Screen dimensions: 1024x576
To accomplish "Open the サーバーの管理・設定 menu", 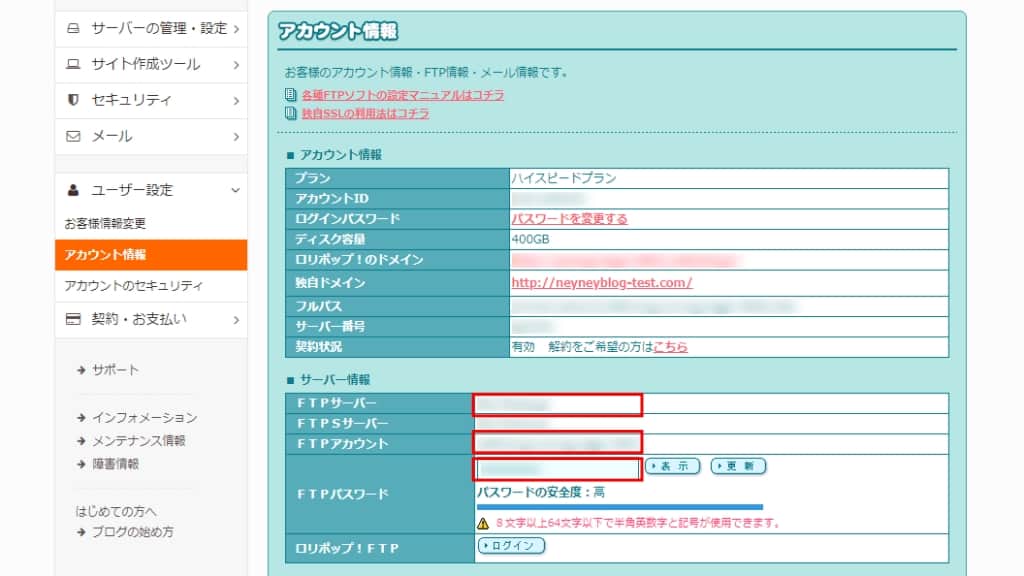I will (x=151, y=29).
